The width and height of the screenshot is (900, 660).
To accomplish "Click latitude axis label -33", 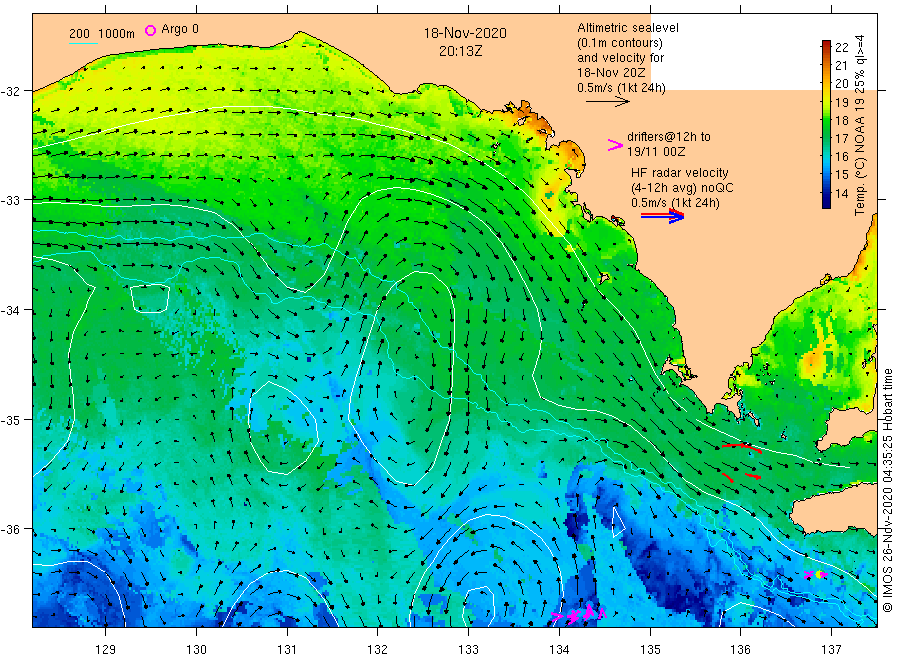I will (10, 201).
